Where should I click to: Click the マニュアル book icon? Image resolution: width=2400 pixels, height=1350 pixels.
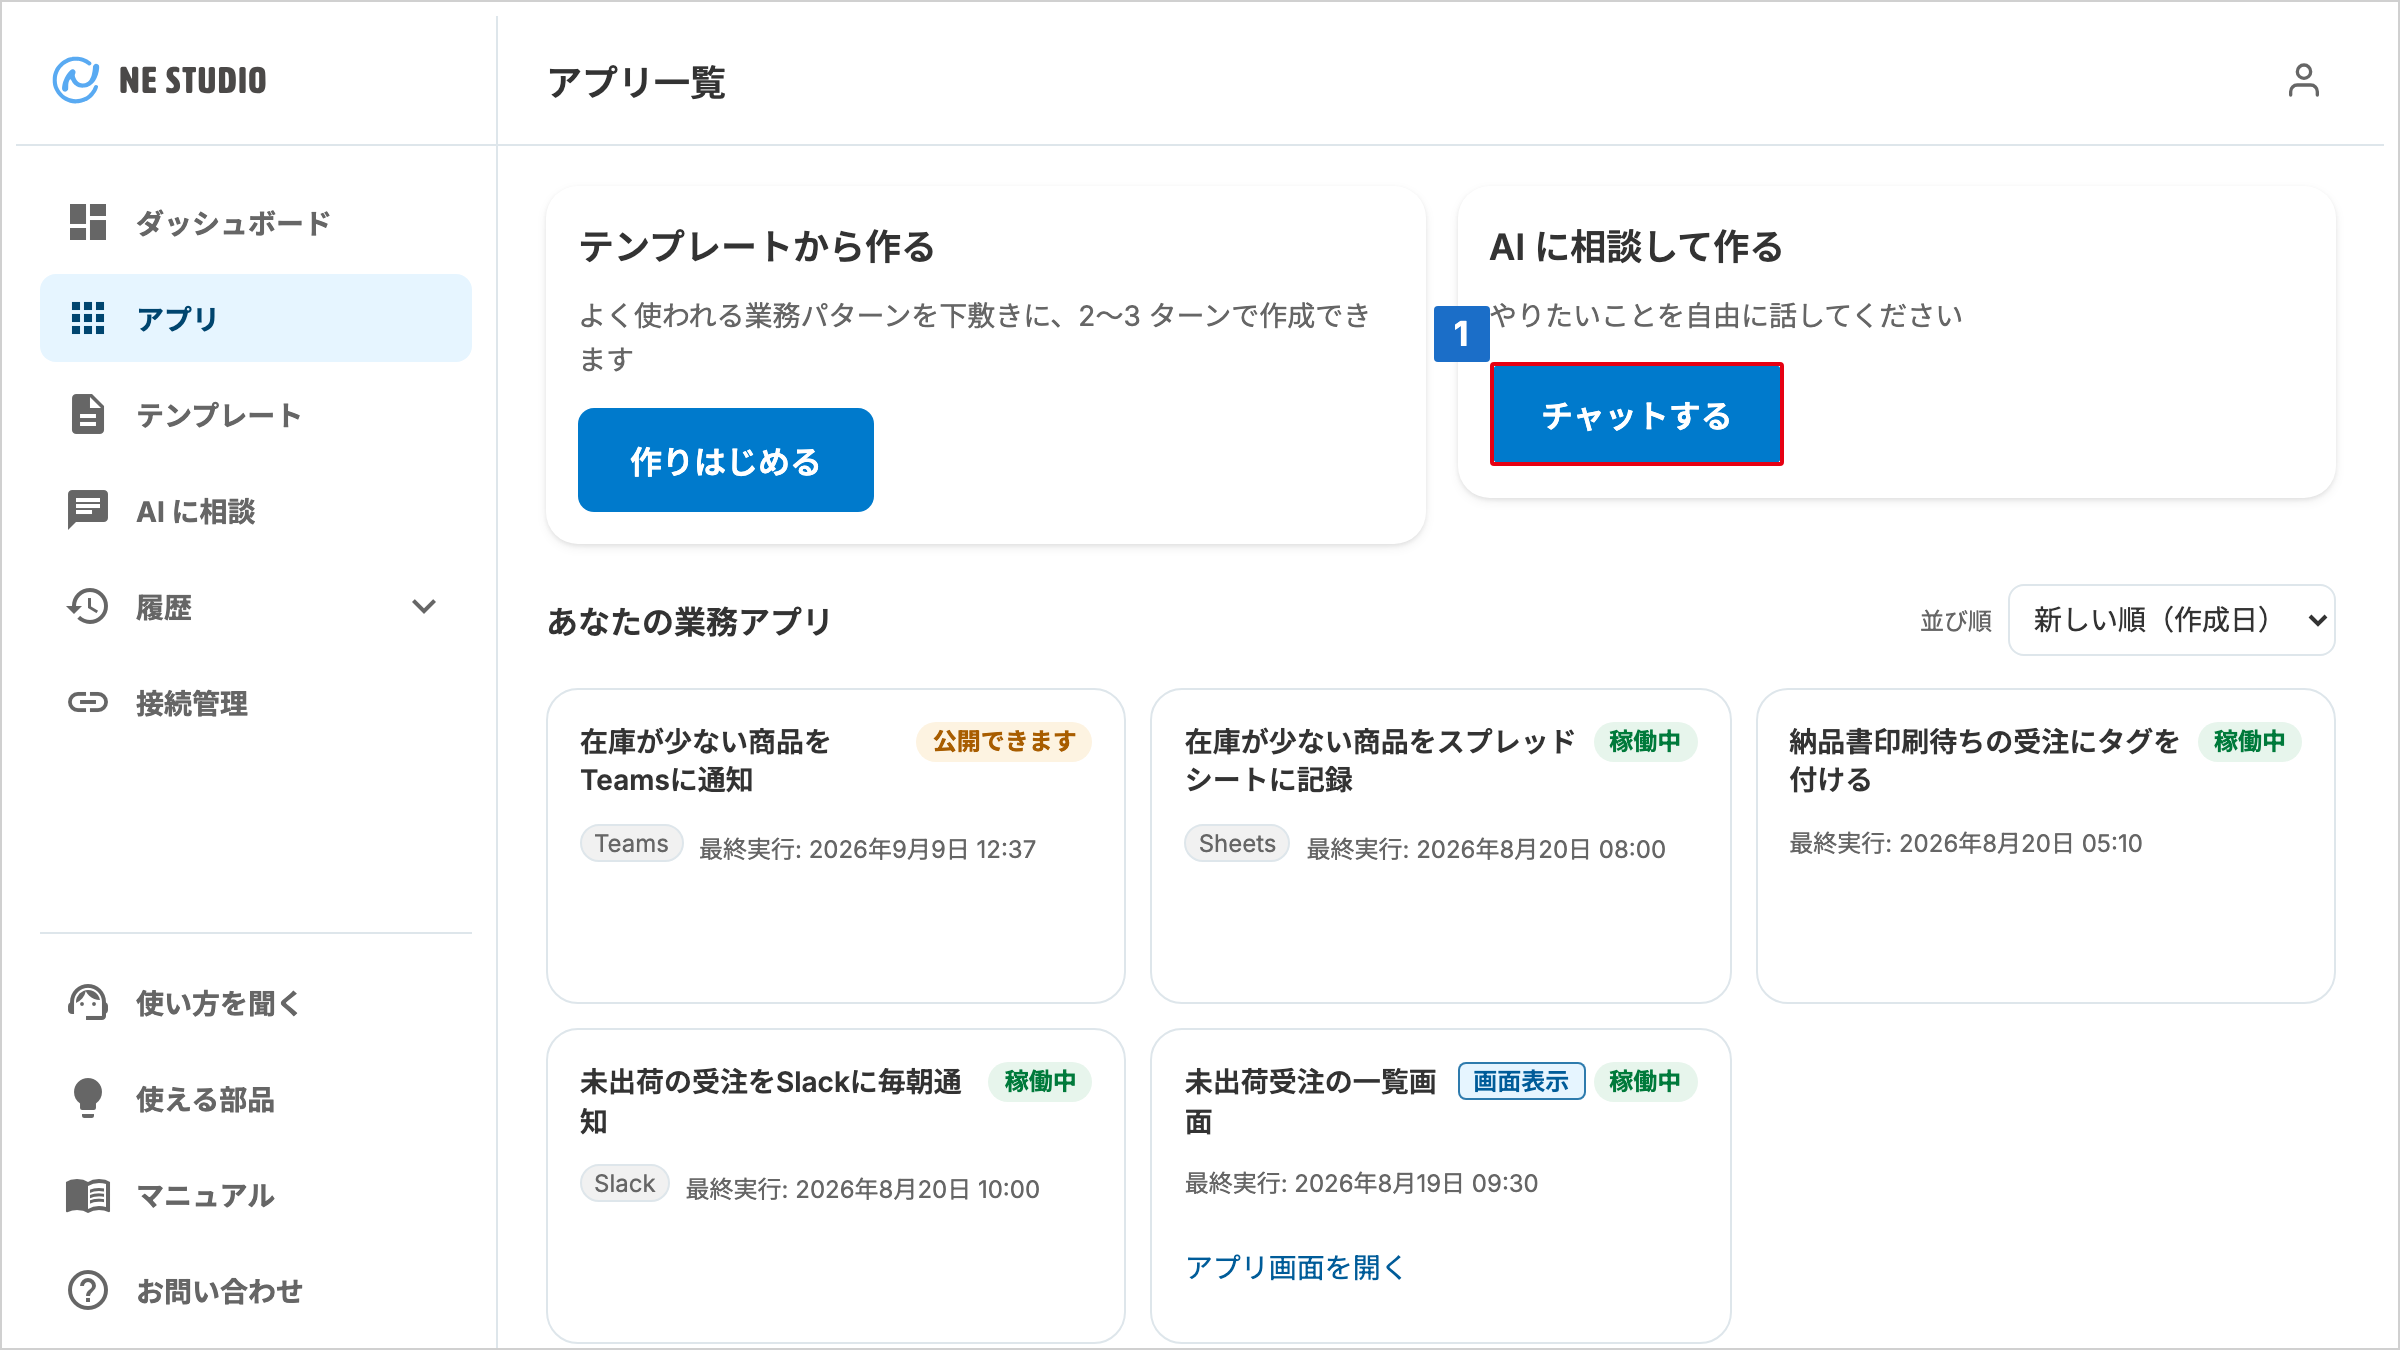(88, 1194)
